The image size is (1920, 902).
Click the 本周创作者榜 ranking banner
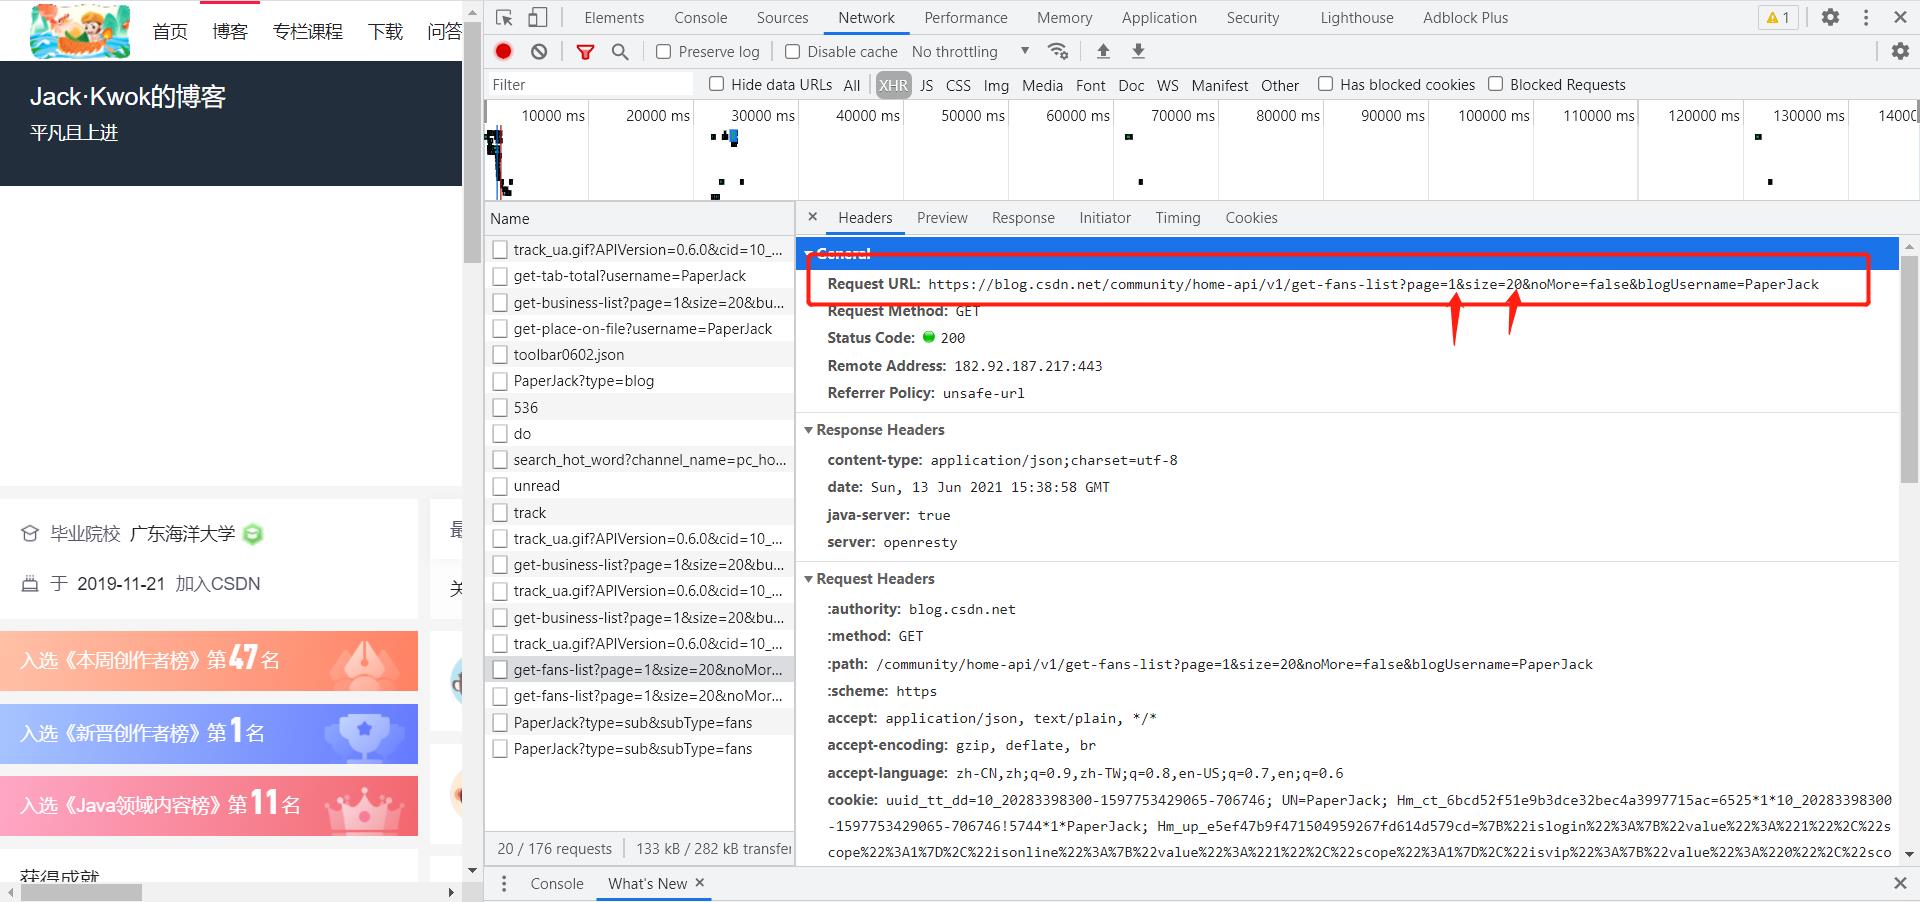click(x=209, y=660)
